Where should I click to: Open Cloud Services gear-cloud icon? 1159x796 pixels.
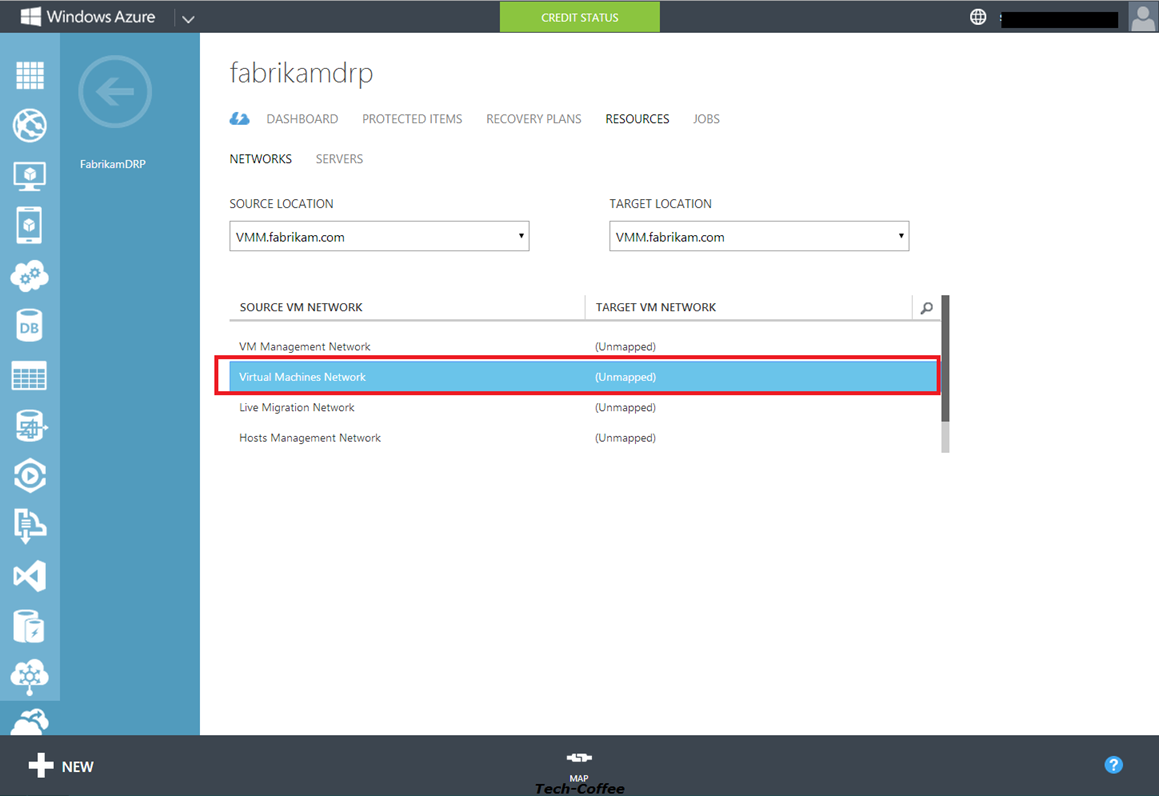pyautogui.click(x=30, y=276)
